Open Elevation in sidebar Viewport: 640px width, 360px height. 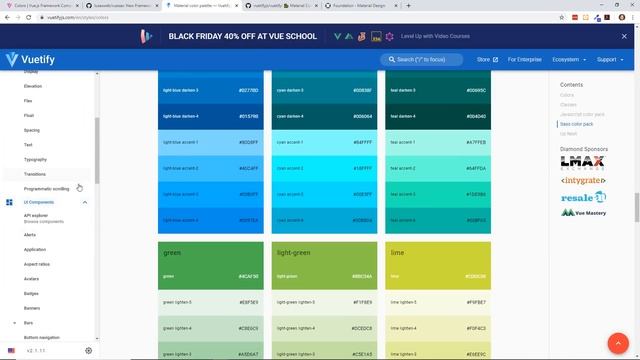33,86
